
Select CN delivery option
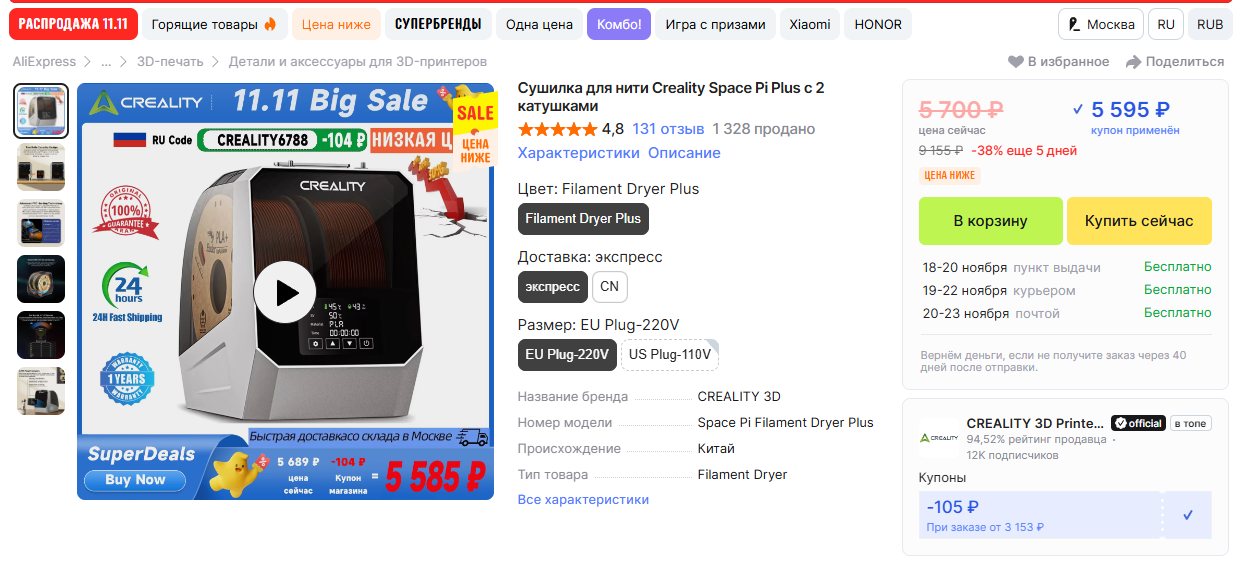coord(609,286)
